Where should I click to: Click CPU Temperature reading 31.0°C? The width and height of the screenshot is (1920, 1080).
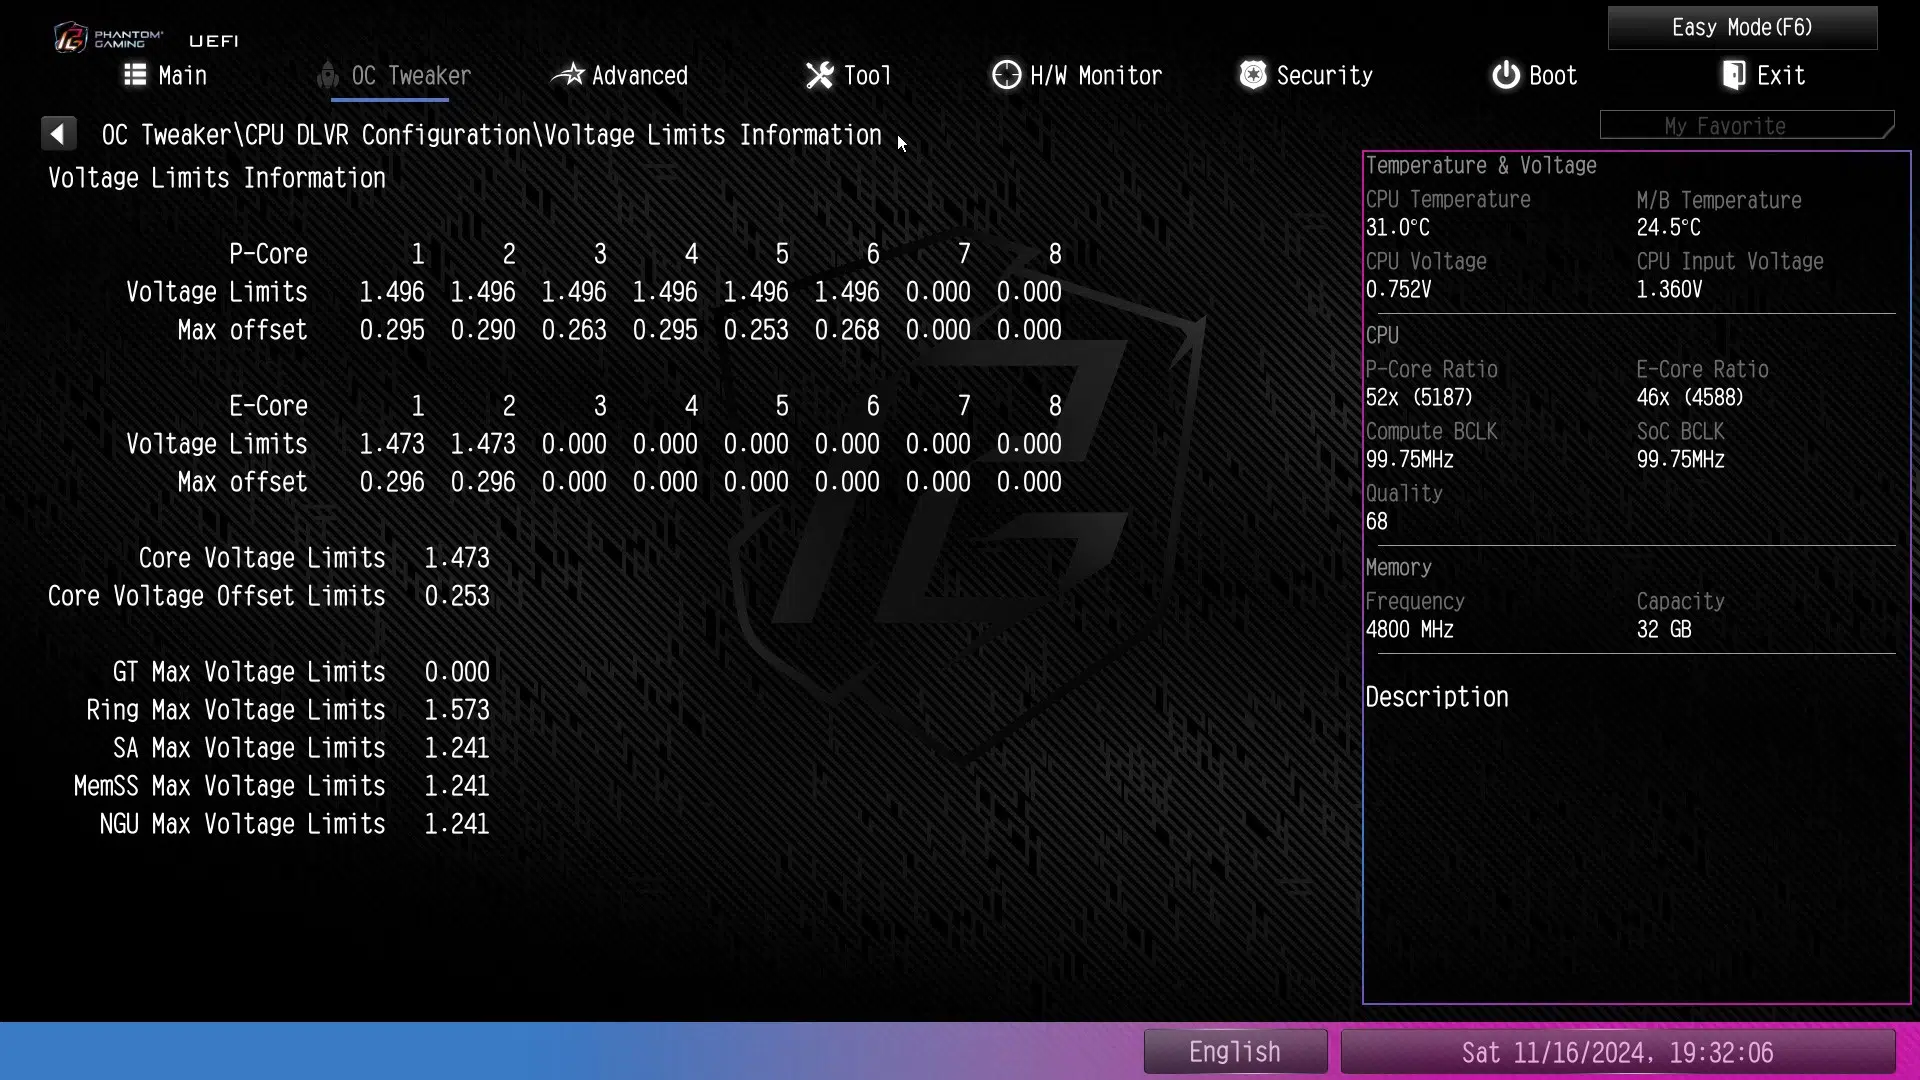coord(1398,228)
